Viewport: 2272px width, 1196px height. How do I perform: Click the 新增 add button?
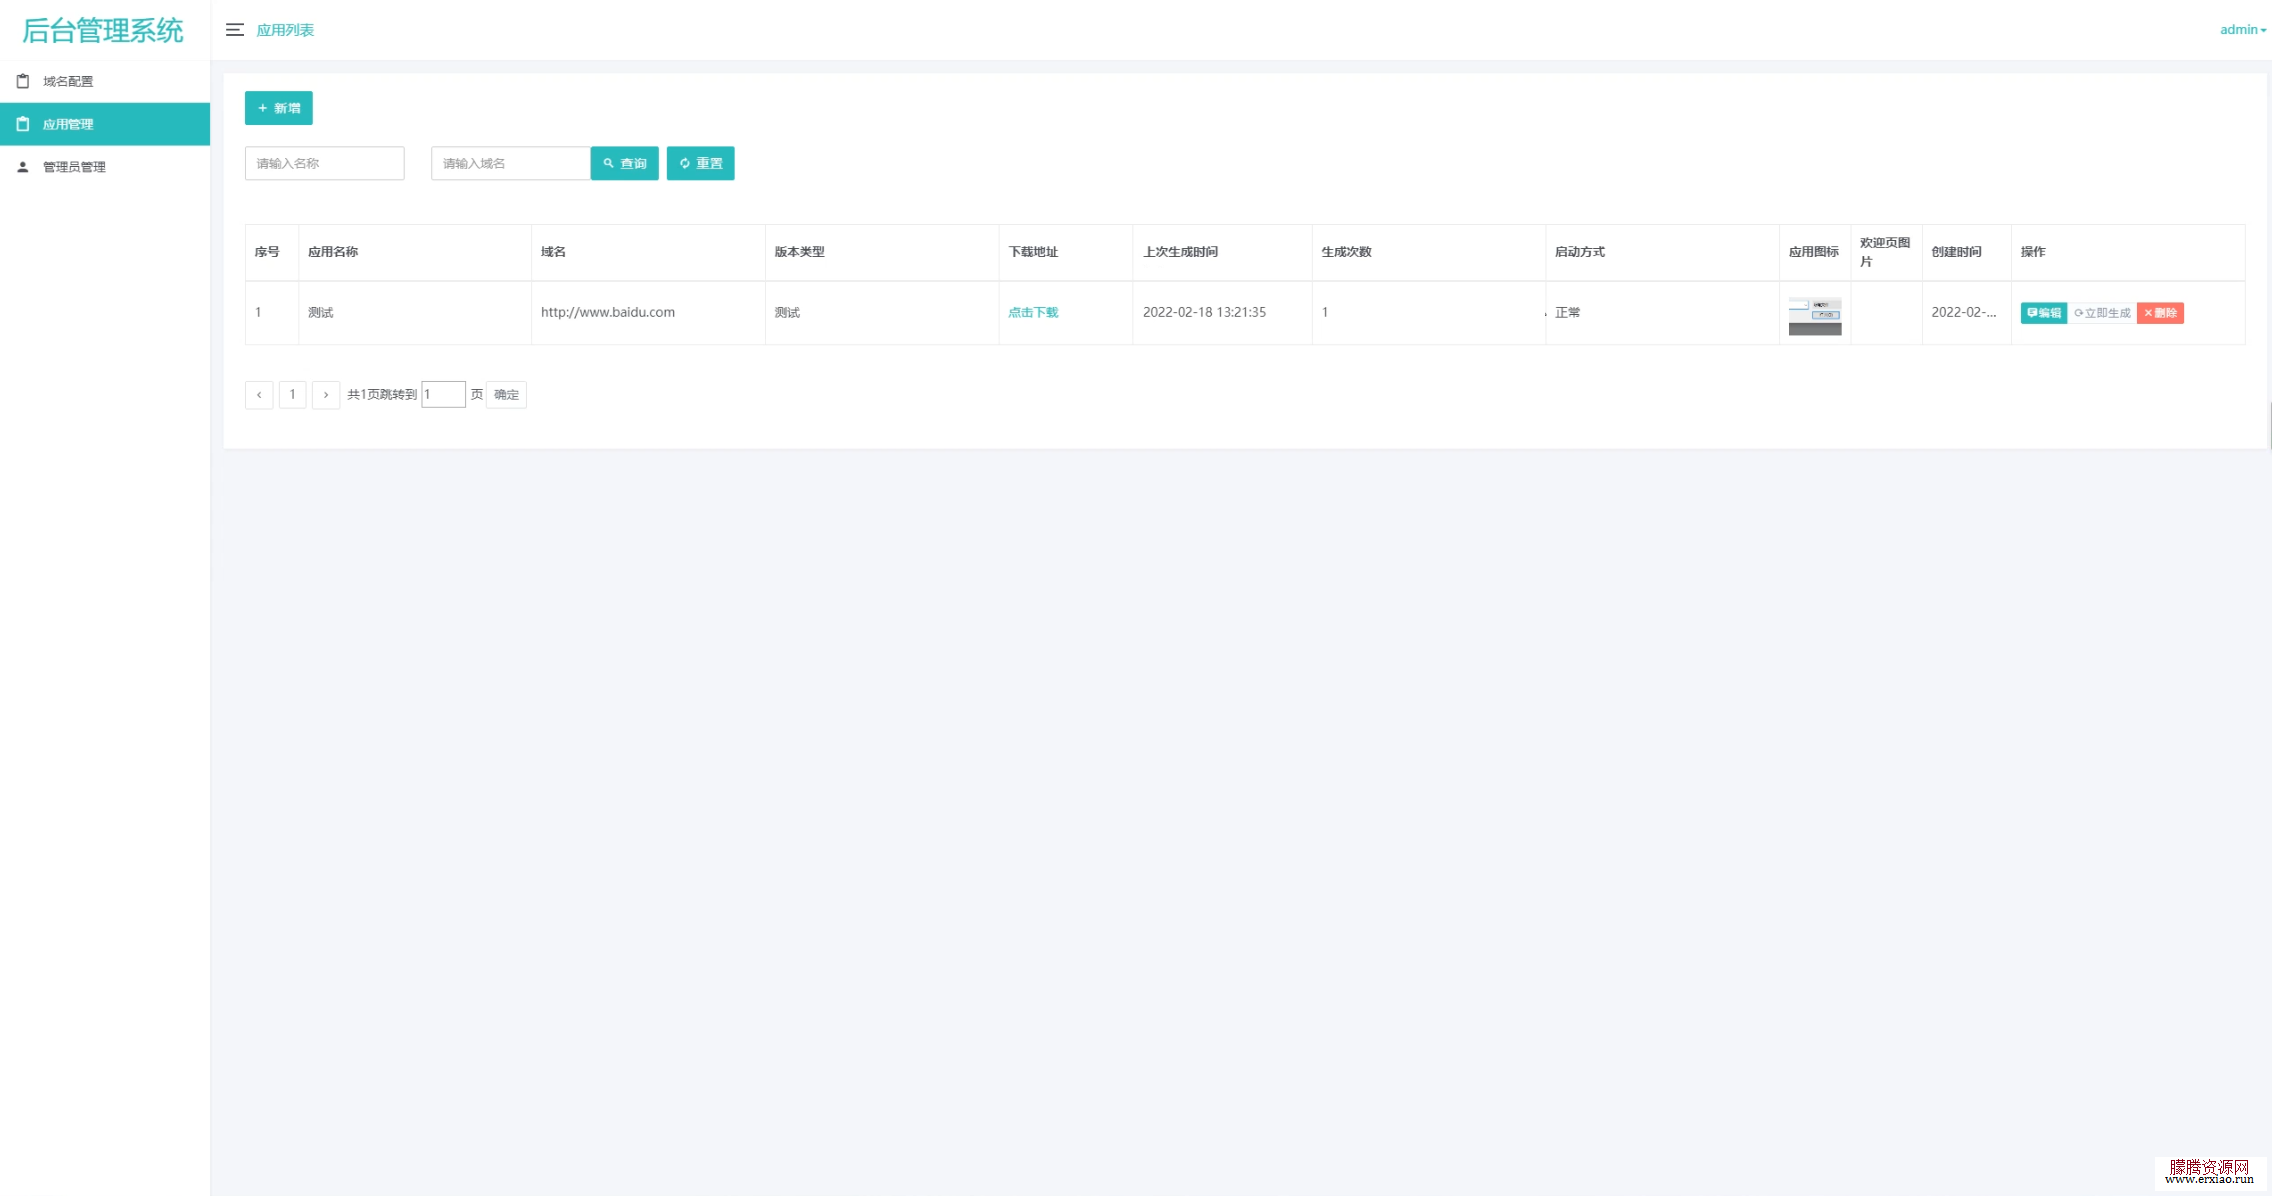(279, 108)
